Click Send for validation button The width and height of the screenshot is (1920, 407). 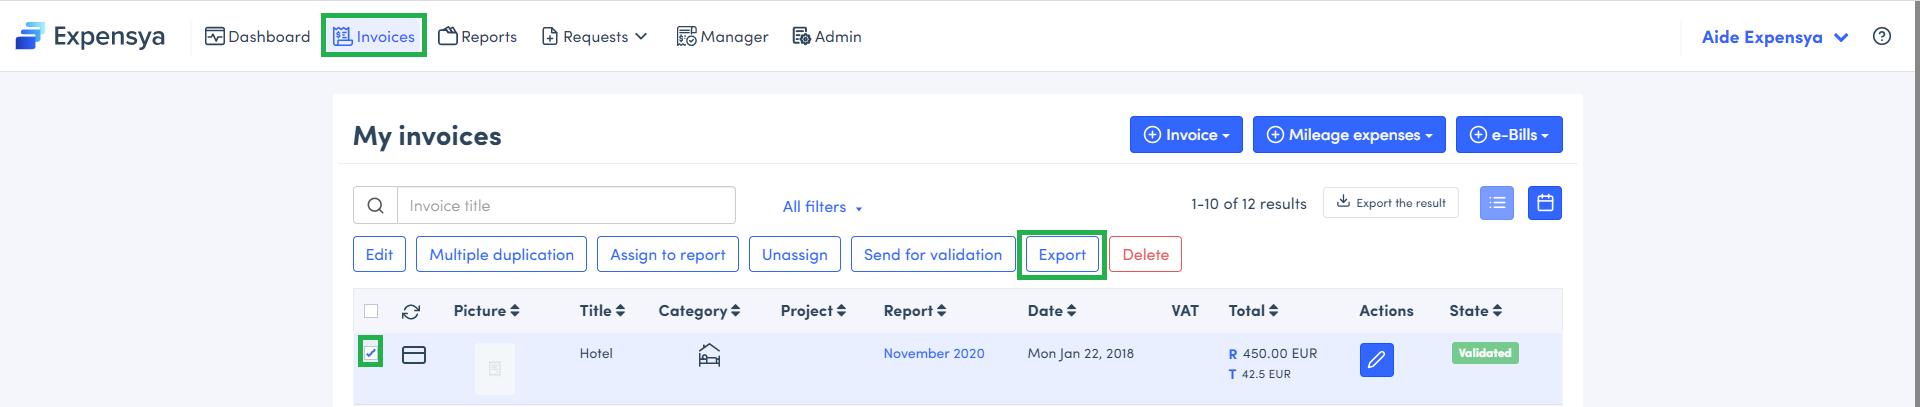pyautogui.click(x=932, y=255)
